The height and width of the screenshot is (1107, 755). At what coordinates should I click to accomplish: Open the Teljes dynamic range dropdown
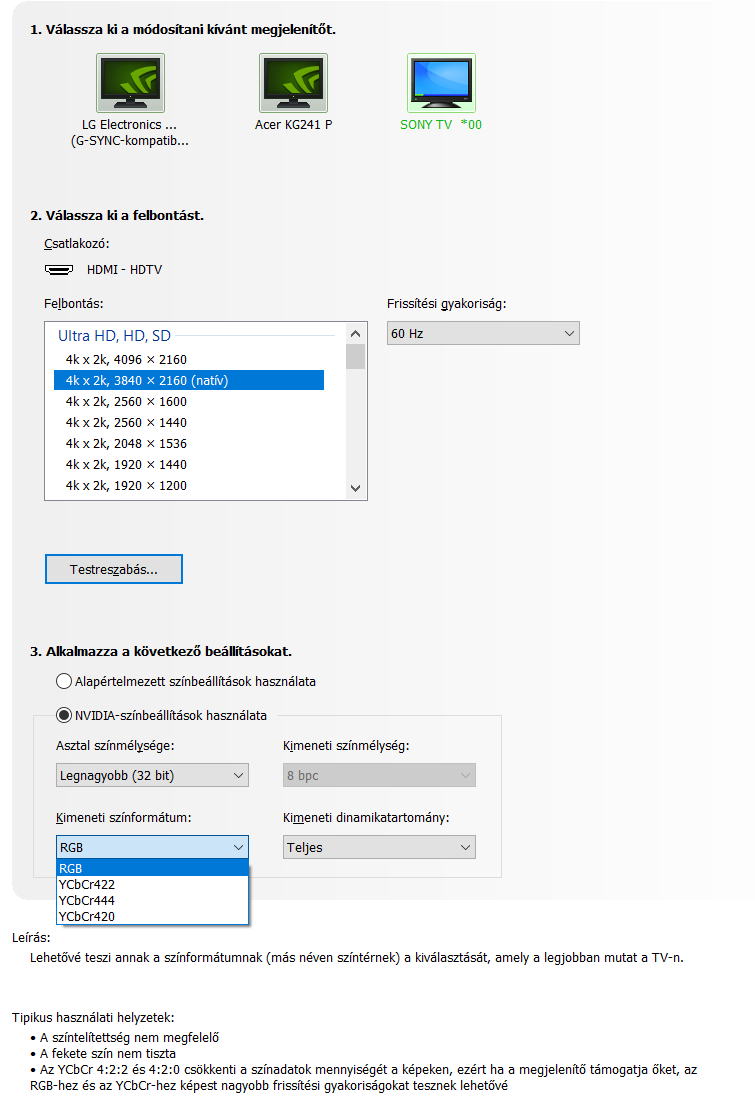379,847
